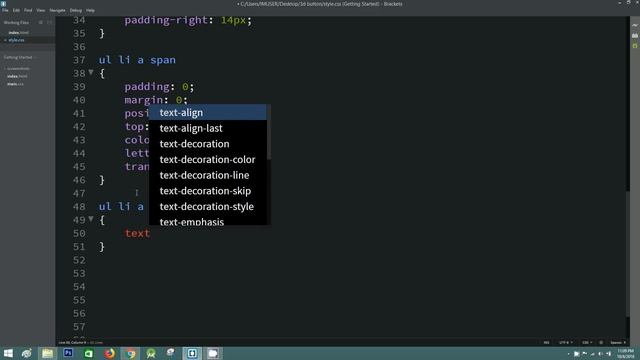Open the UTF-8 encoding dropdown
Viewport: 640px width, 360px height.
pyautogui.click(x=566, y=342)
